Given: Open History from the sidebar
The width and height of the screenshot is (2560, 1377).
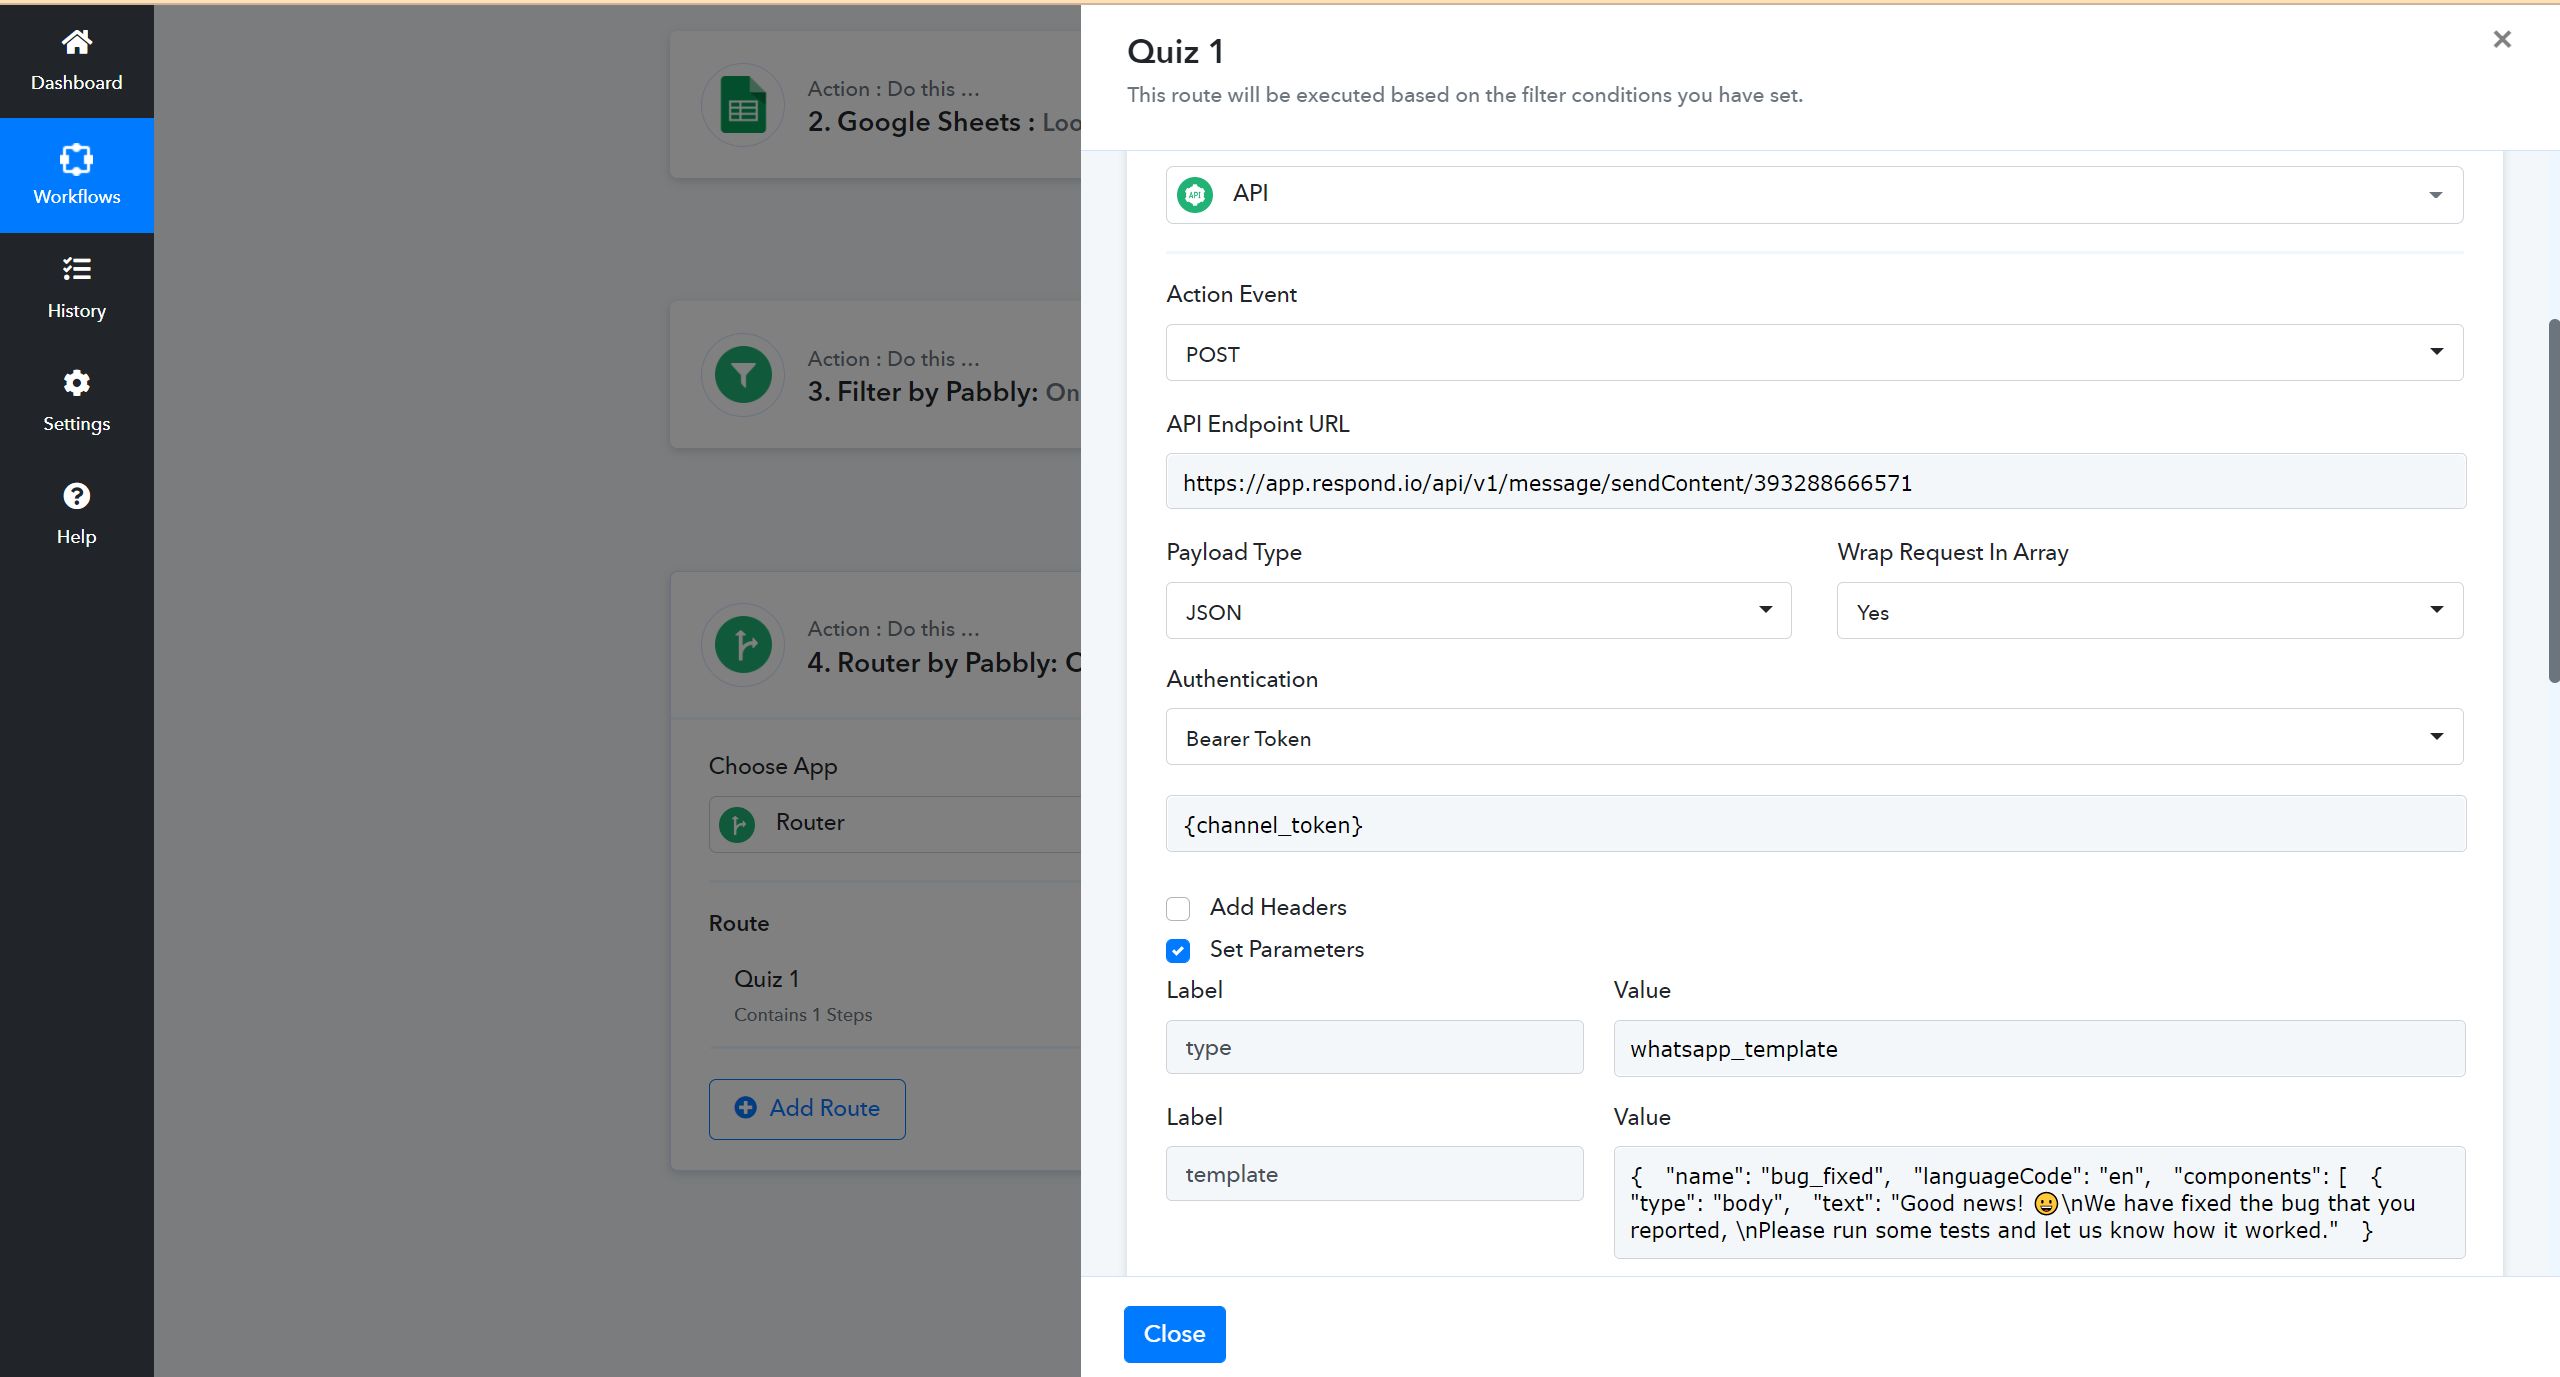Looking at the screenshot, I should pos(77,289).
